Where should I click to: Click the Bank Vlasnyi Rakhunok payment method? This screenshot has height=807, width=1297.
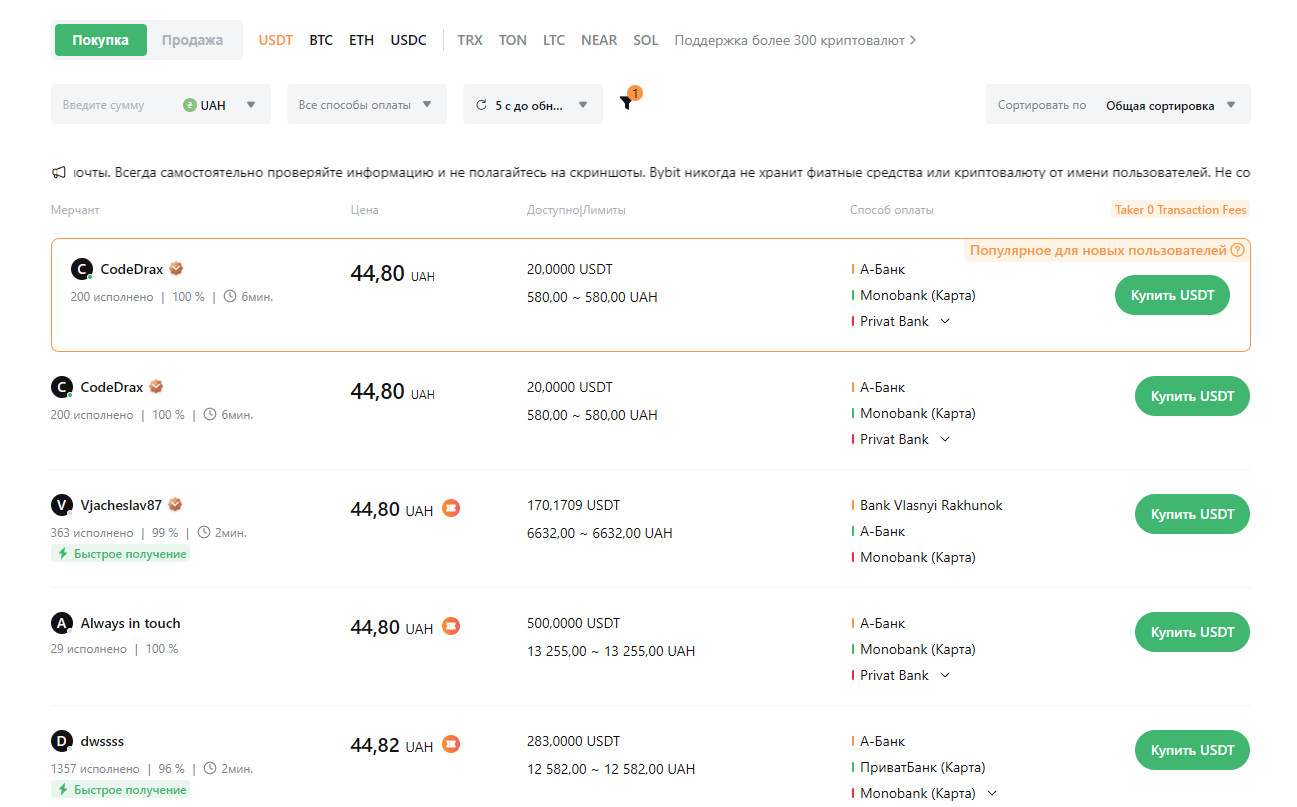point(931,505)
